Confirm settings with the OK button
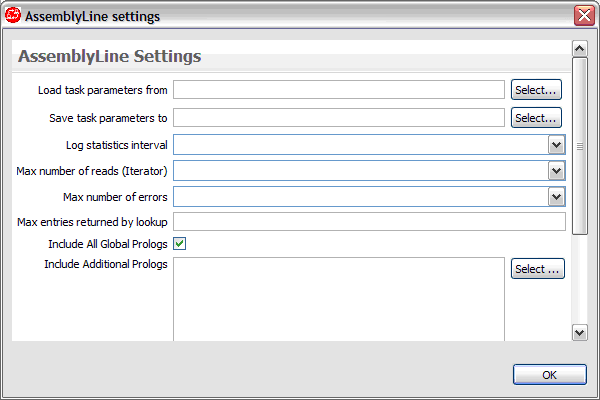Screen dimensions: 600x400 [x=549, y=375]
